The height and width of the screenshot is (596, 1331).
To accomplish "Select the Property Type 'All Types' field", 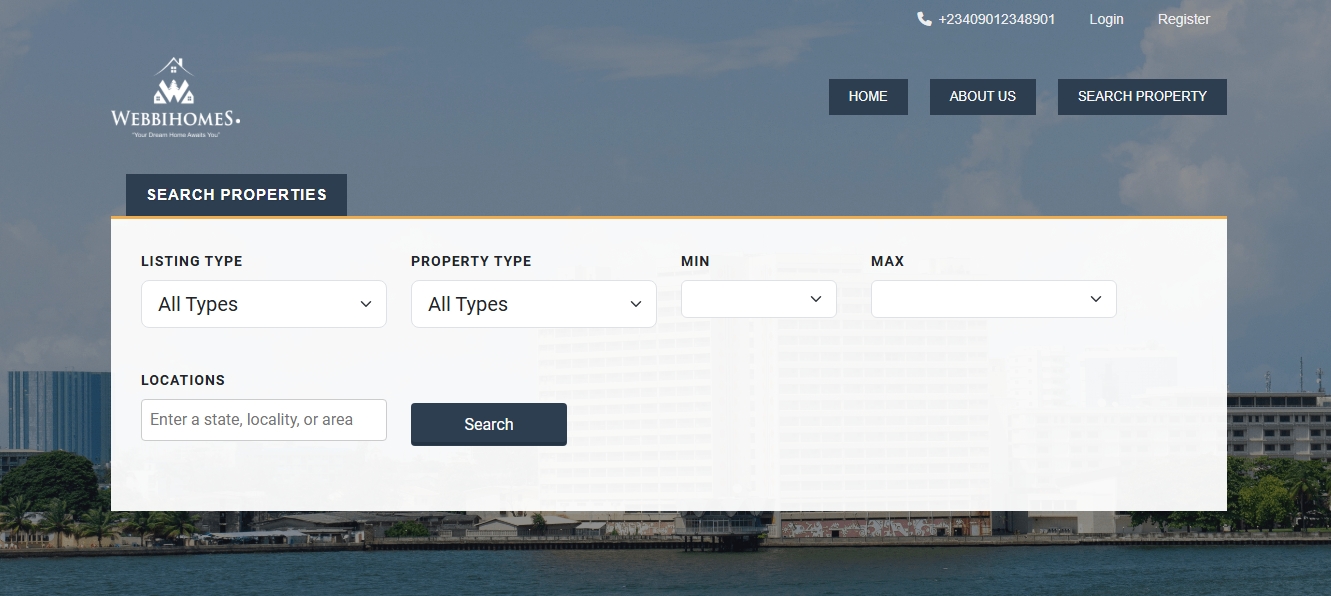I will coord(520,304).
